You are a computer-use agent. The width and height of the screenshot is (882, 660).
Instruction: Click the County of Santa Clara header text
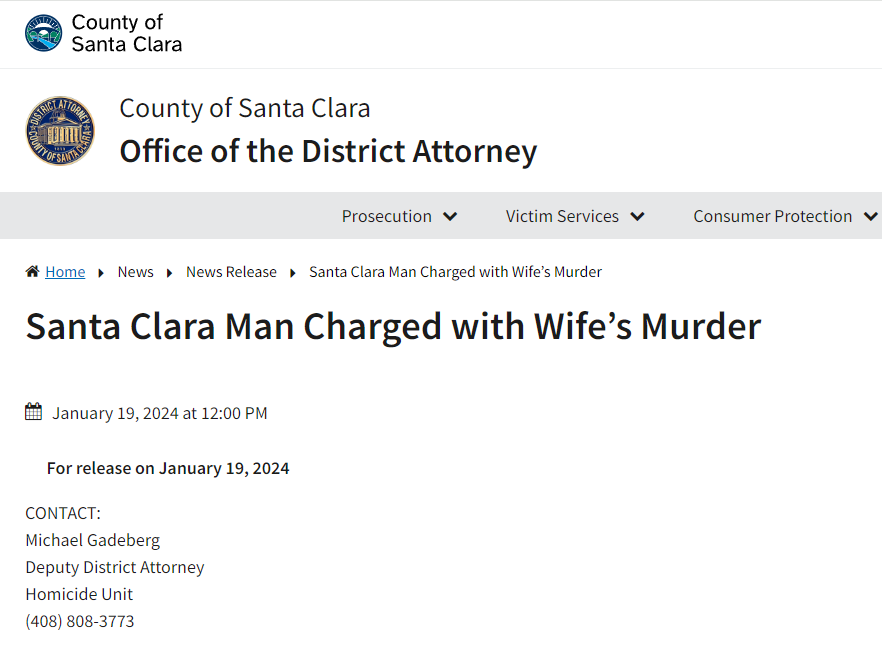click(126, 33)
